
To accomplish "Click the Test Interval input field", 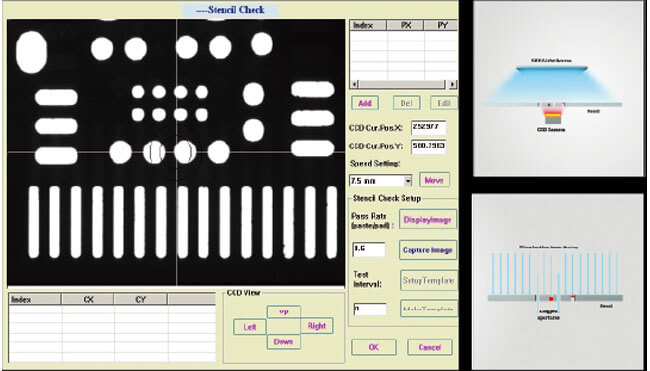I will 369,309.
